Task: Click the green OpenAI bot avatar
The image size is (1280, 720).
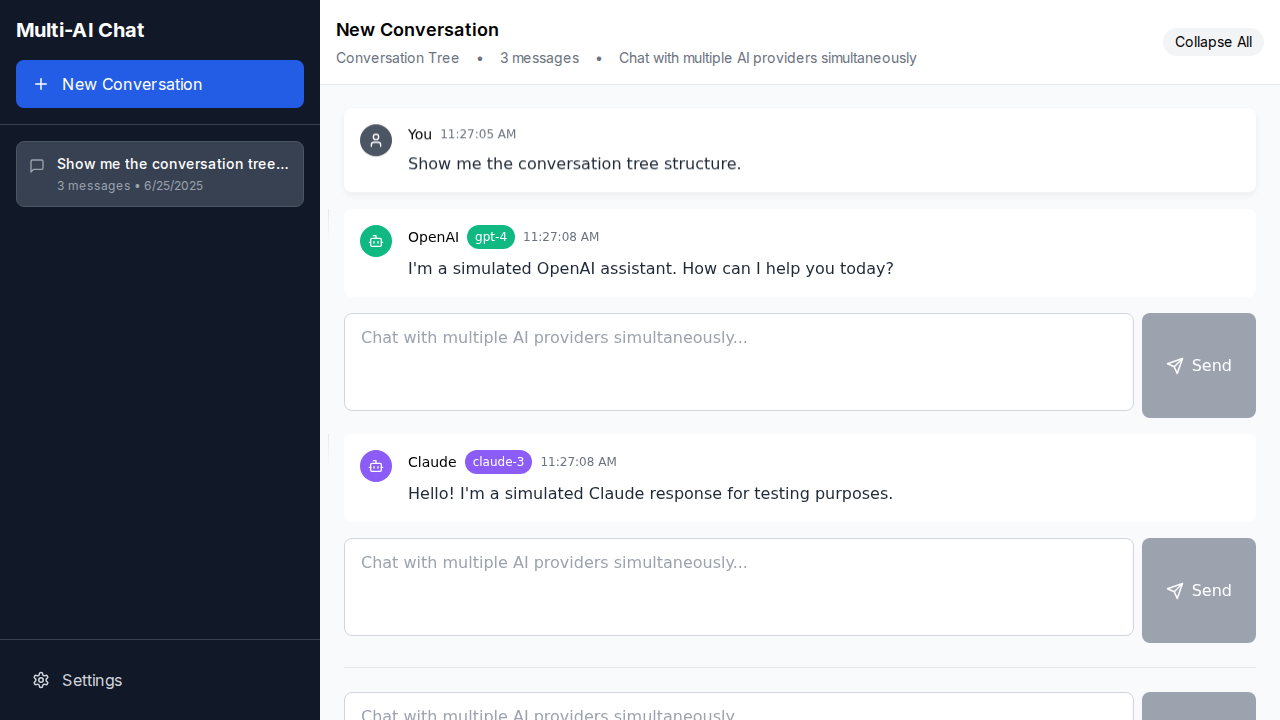Action: click(x=376, y=241)
